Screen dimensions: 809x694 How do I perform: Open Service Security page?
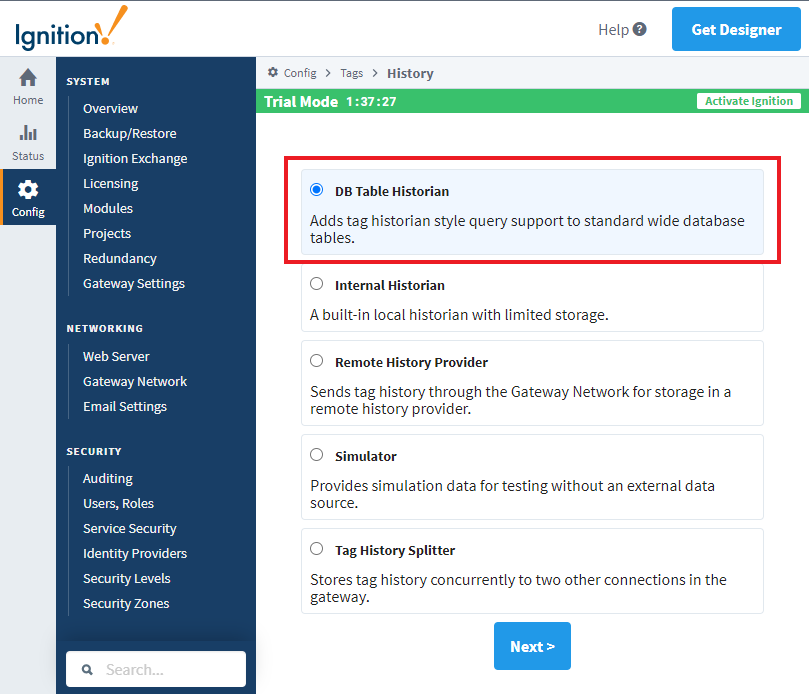coord(130,529)
